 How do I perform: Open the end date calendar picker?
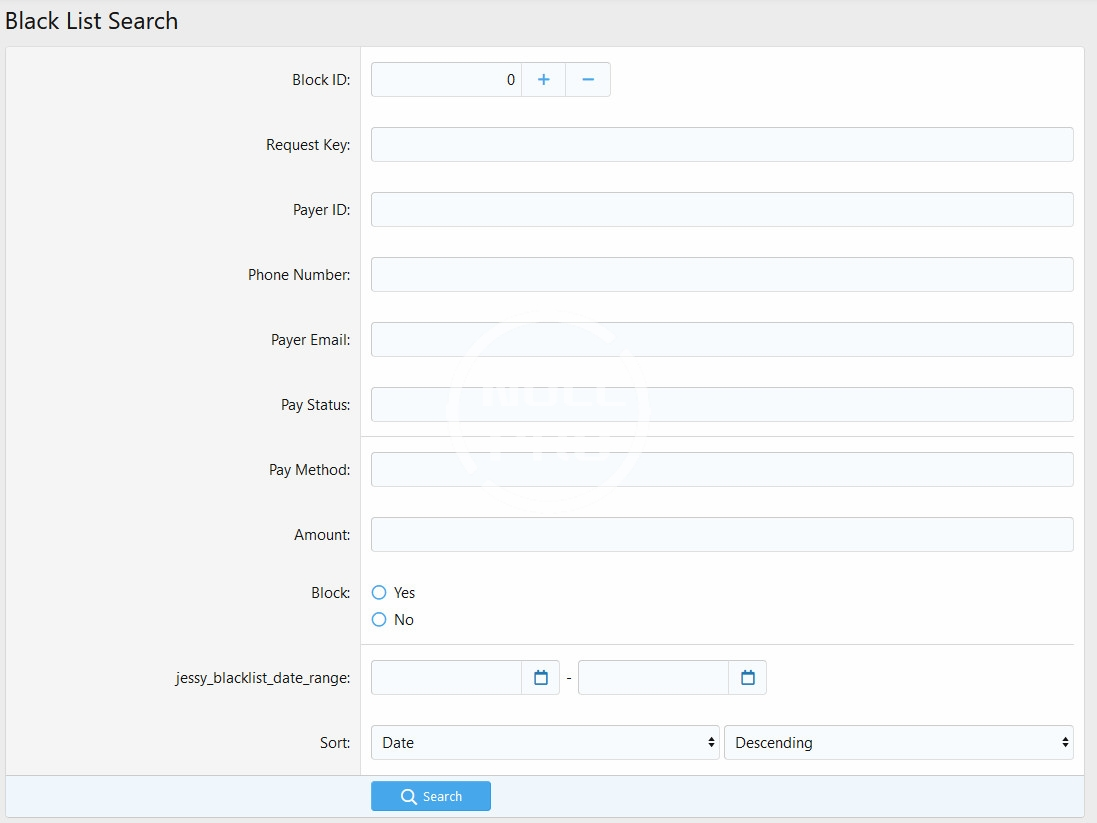point(748,678)
